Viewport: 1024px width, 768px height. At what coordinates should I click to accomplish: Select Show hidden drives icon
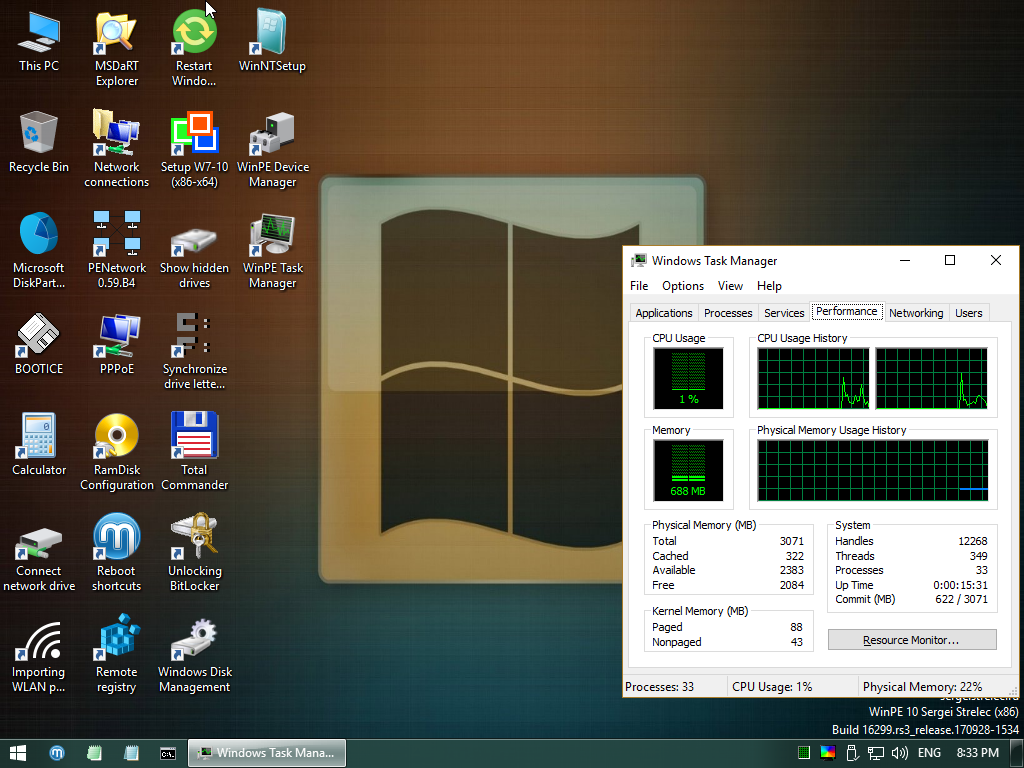coord(194,250)
